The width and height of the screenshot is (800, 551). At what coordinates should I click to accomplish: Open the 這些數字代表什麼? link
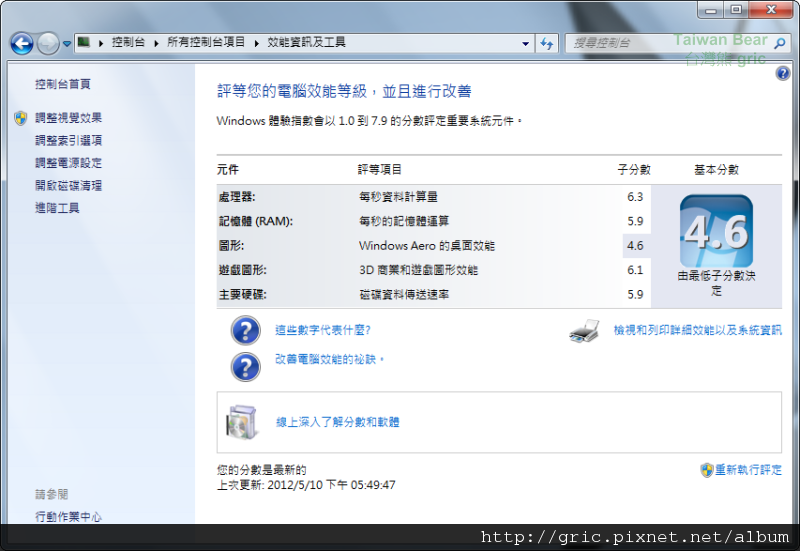[x=323, y=330]
